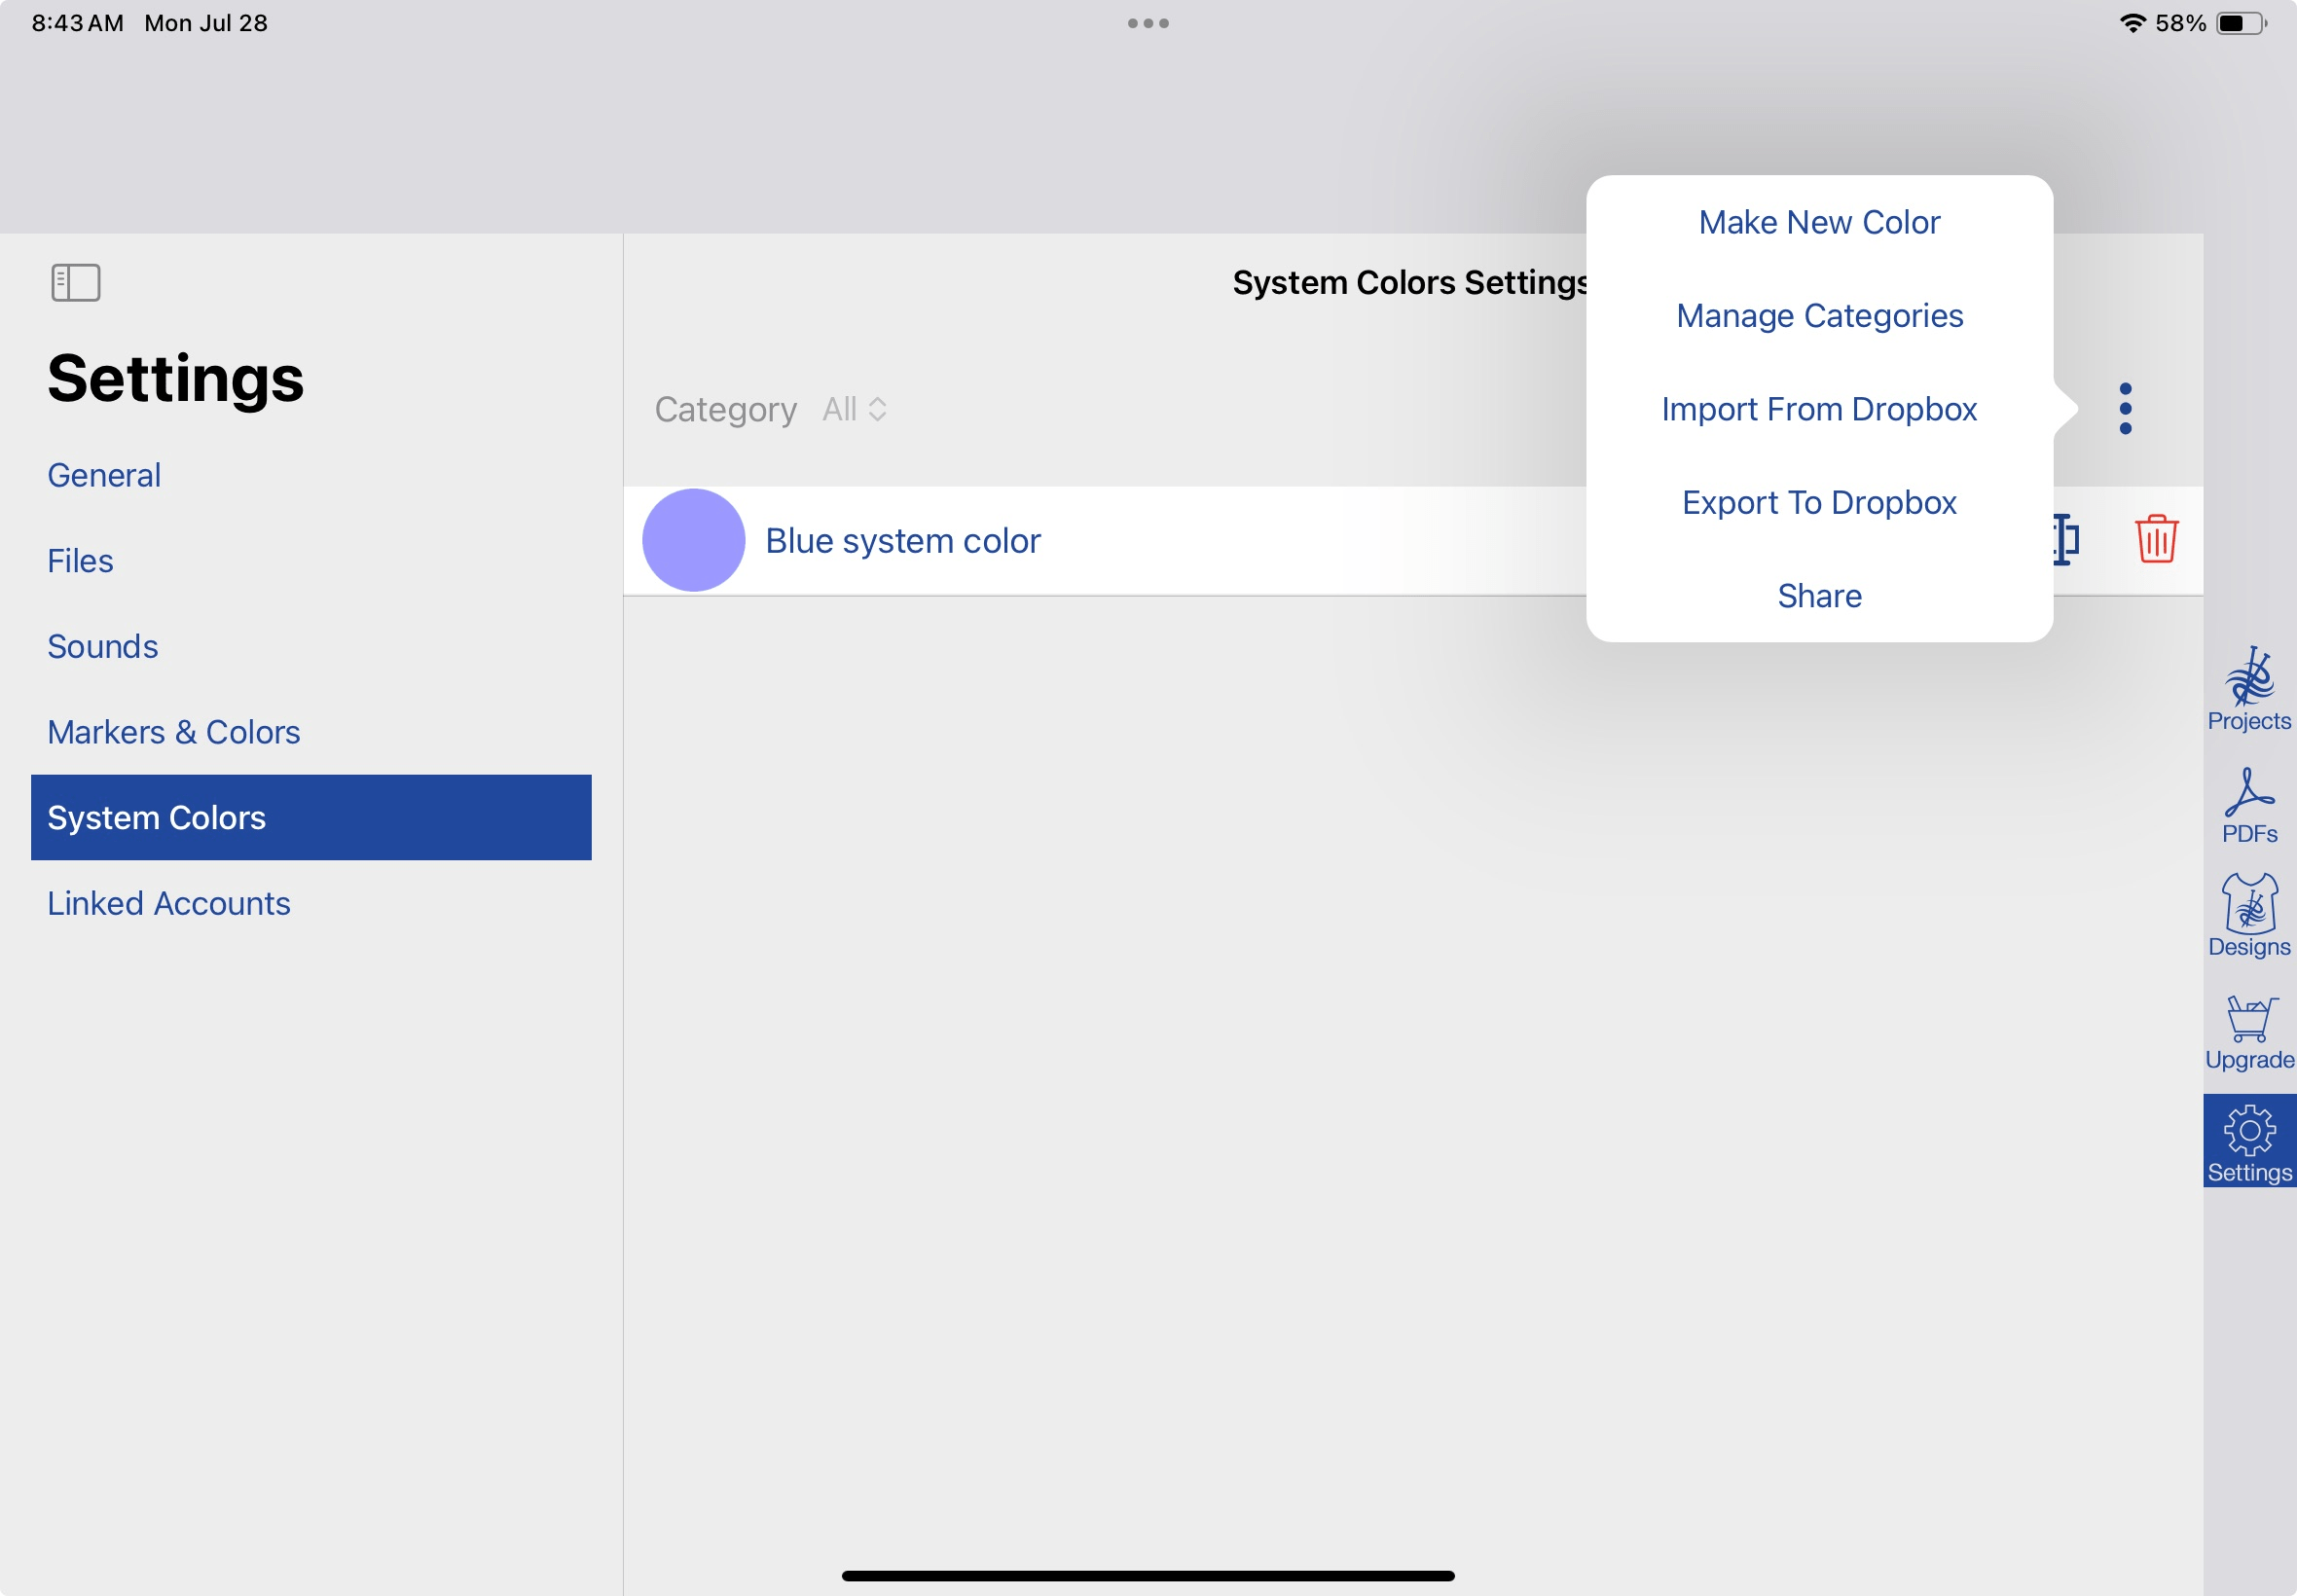2297x1596 pixels.
Task: Open the three-dot more options menu
Action: [x=2125, y=408]
